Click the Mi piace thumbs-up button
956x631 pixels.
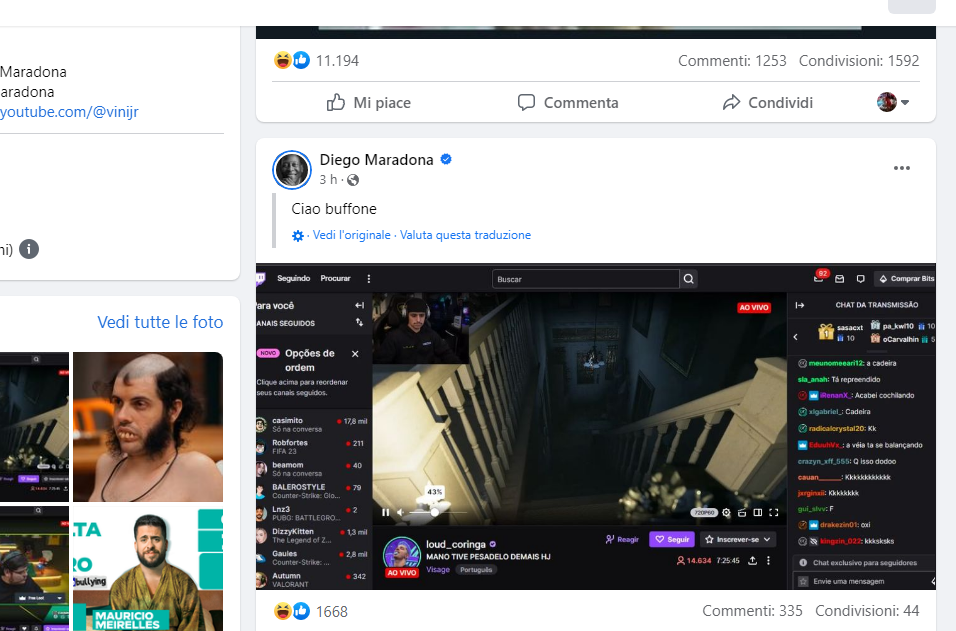368,102
